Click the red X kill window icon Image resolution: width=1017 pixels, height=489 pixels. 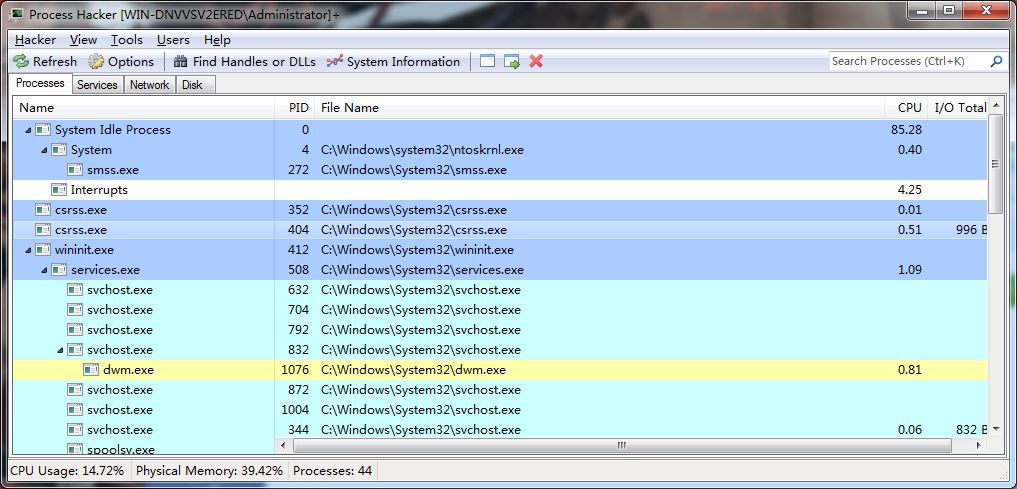point(536,62)
